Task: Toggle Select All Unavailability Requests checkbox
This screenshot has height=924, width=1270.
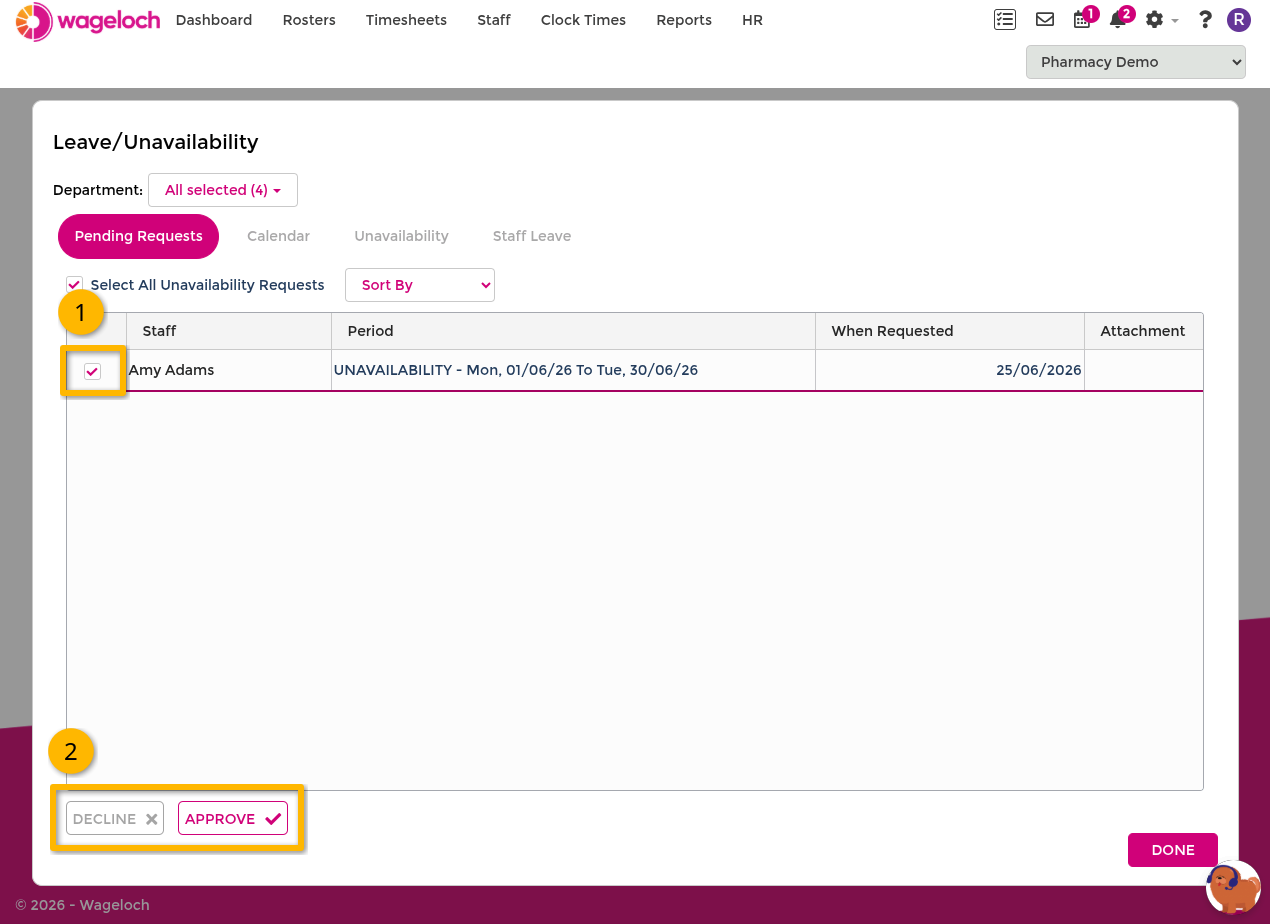Action: [x=74, y=285]
